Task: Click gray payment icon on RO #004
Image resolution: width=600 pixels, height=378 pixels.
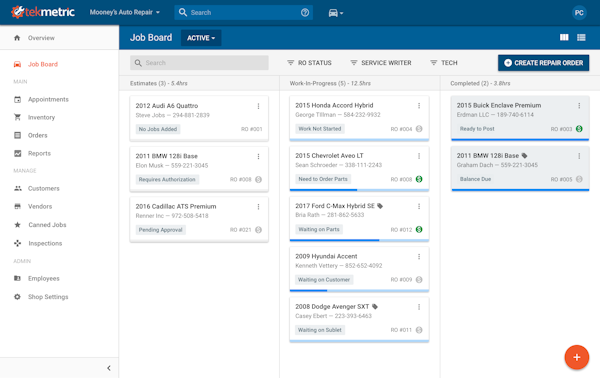Action: (x=419, y=129)
